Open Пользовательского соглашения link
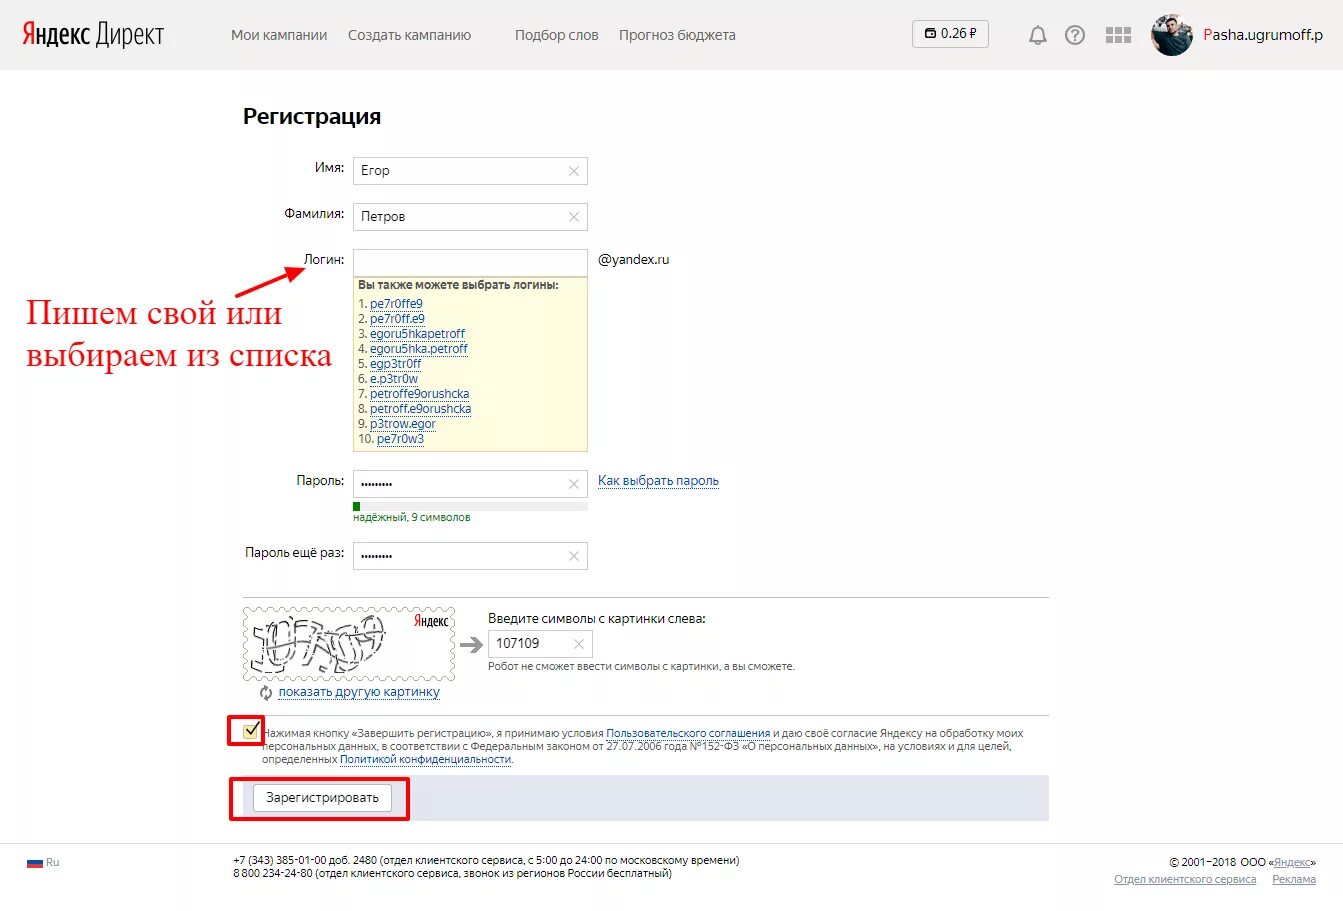Viewport: 1343px width, 911px height. point(688,733)
